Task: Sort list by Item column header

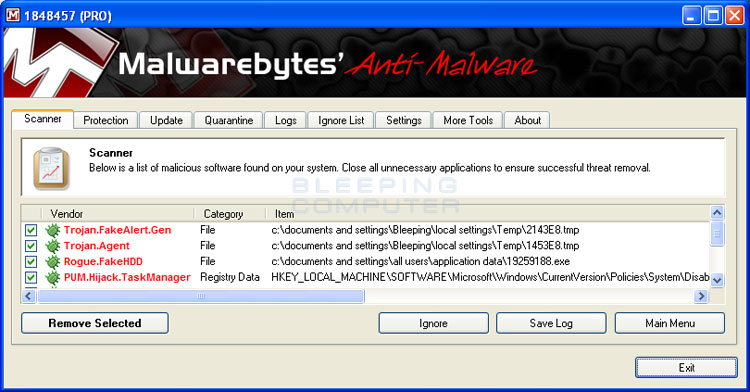Action: pos(488,214)
